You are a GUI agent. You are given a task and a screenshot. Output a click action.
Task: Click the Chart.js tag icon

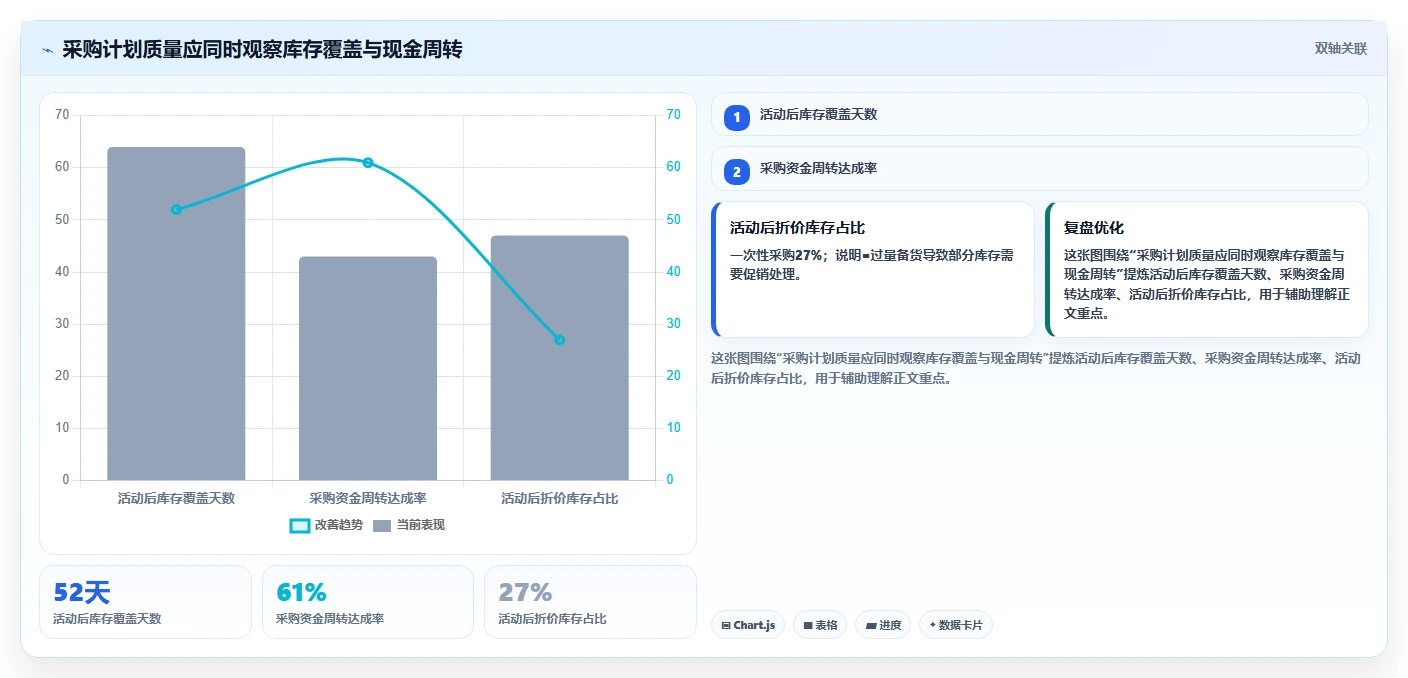pos(726,625)
